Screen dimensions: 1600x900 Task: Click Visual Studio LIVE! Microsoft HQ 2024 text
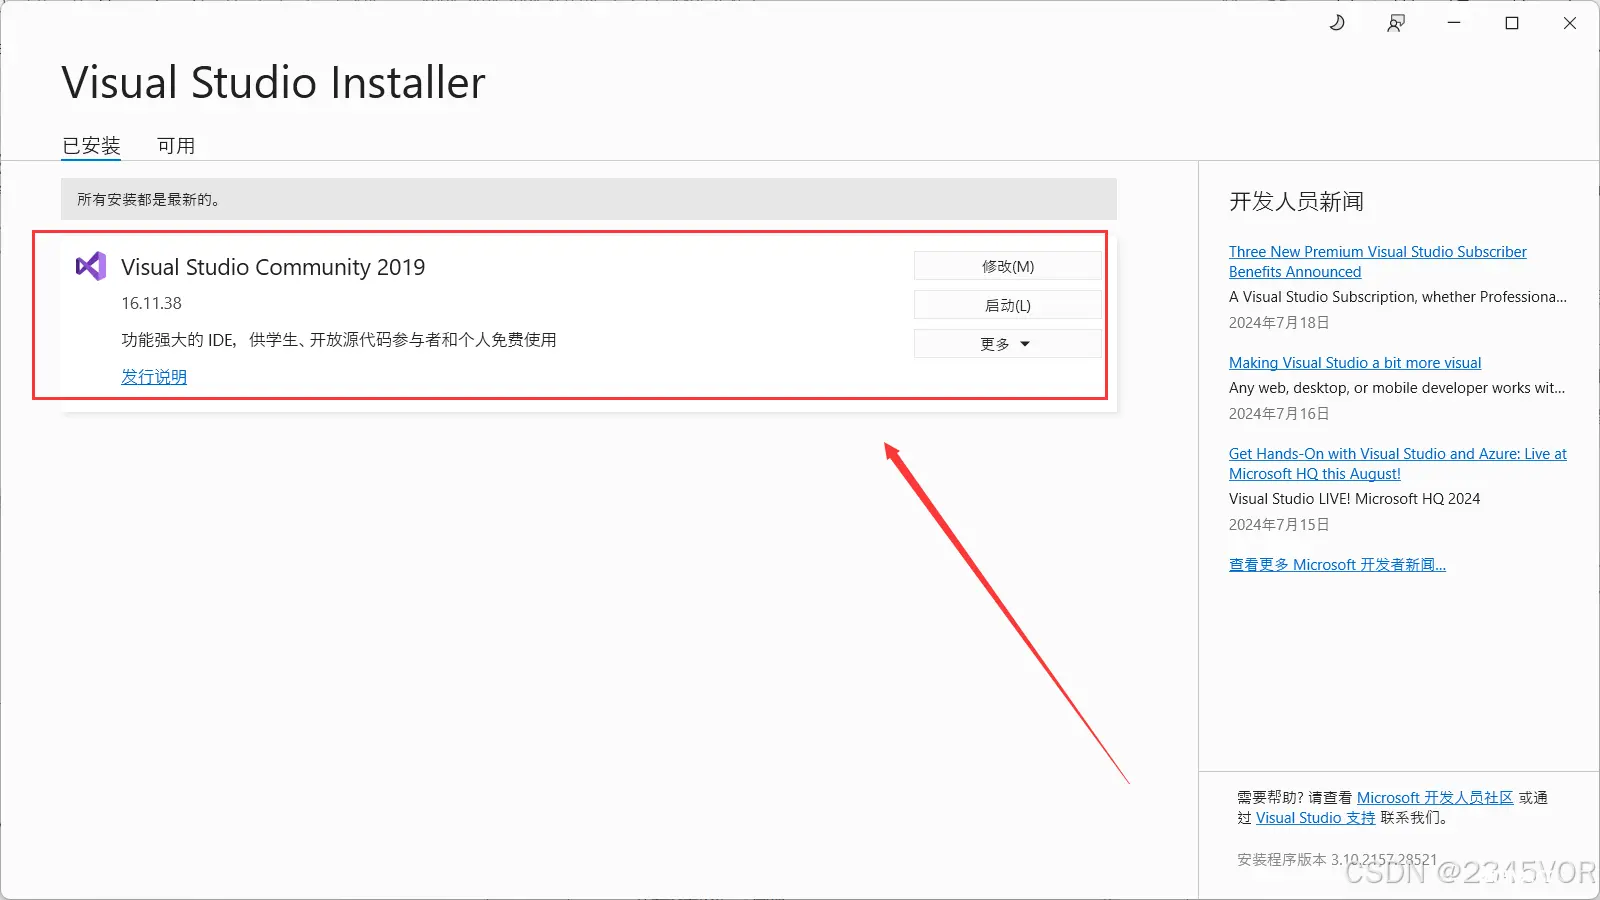[1355, 499]
